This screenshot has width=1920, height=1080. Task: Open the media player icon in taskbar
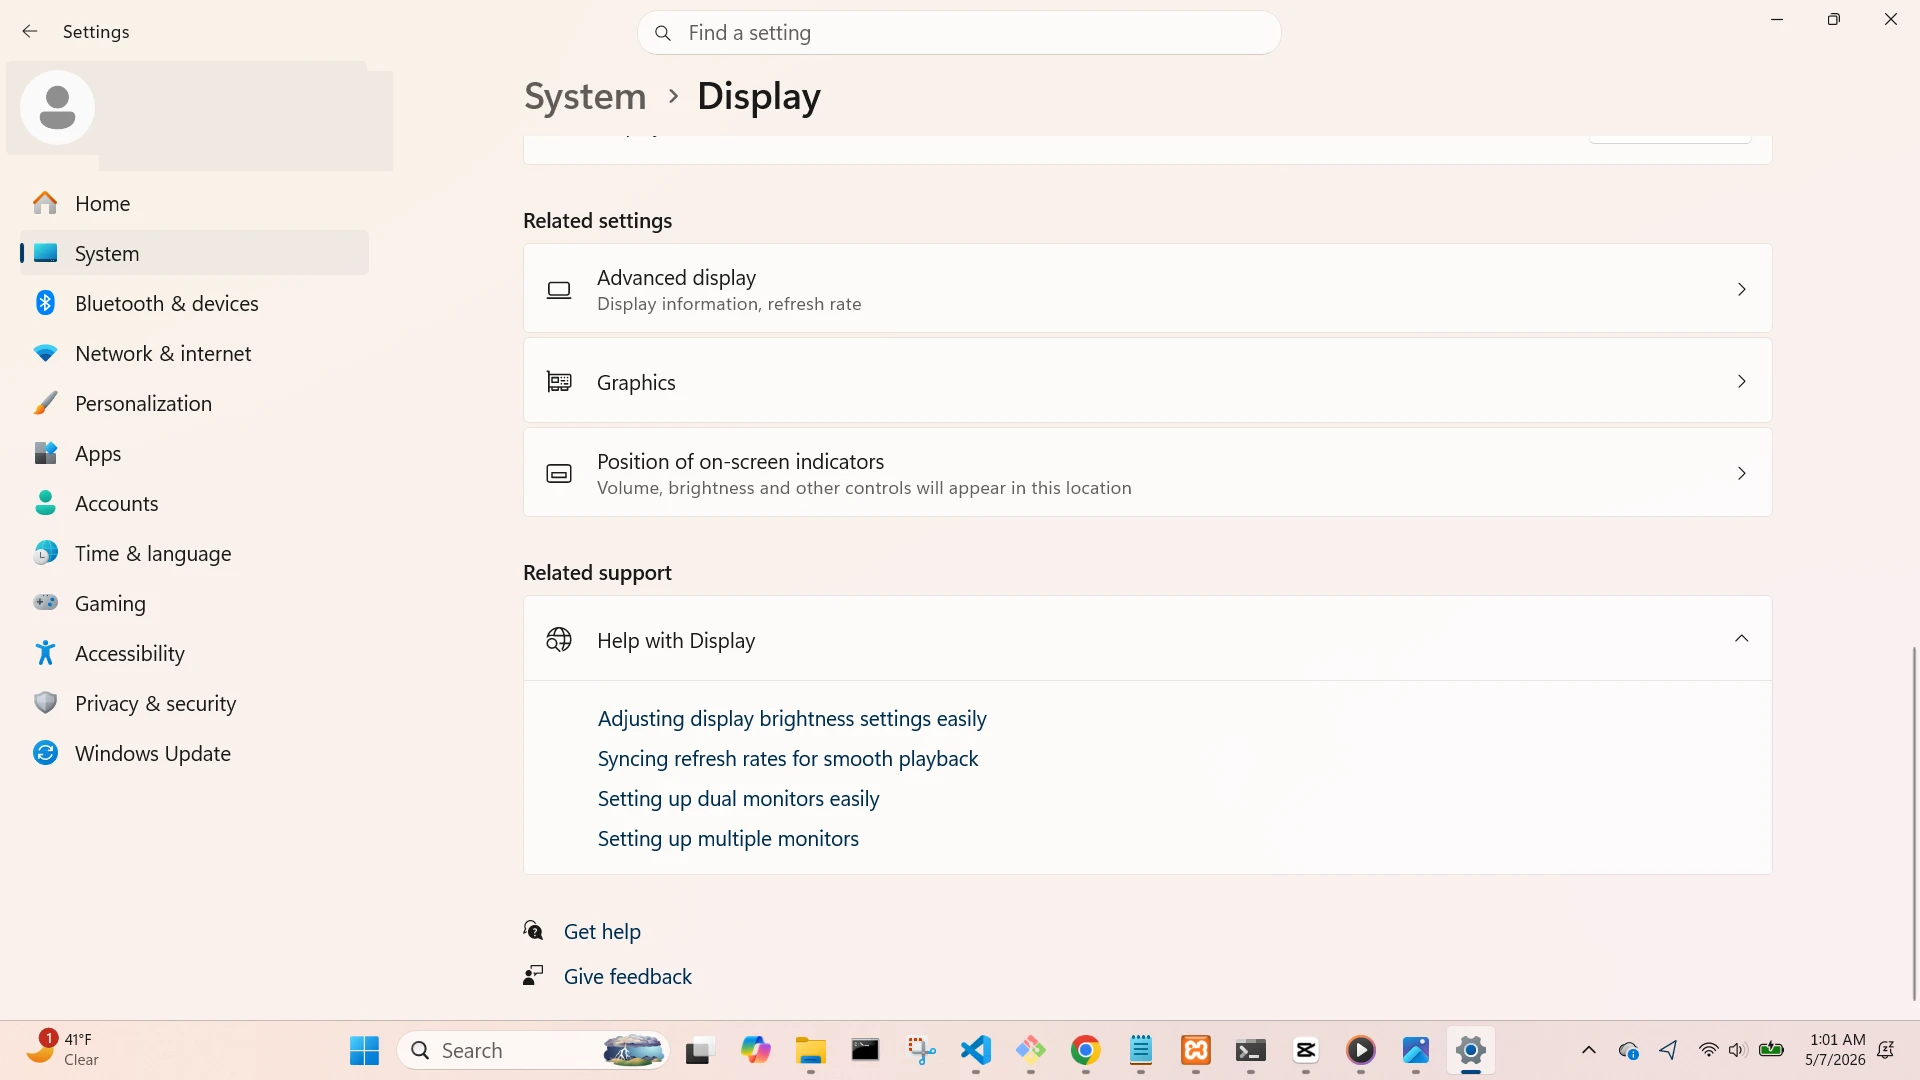1361,1050
